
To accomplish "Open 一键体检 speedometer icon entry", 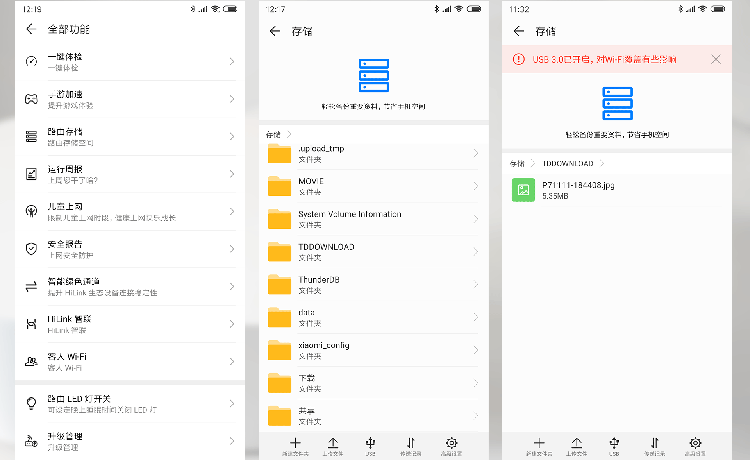I will point(31,61).
